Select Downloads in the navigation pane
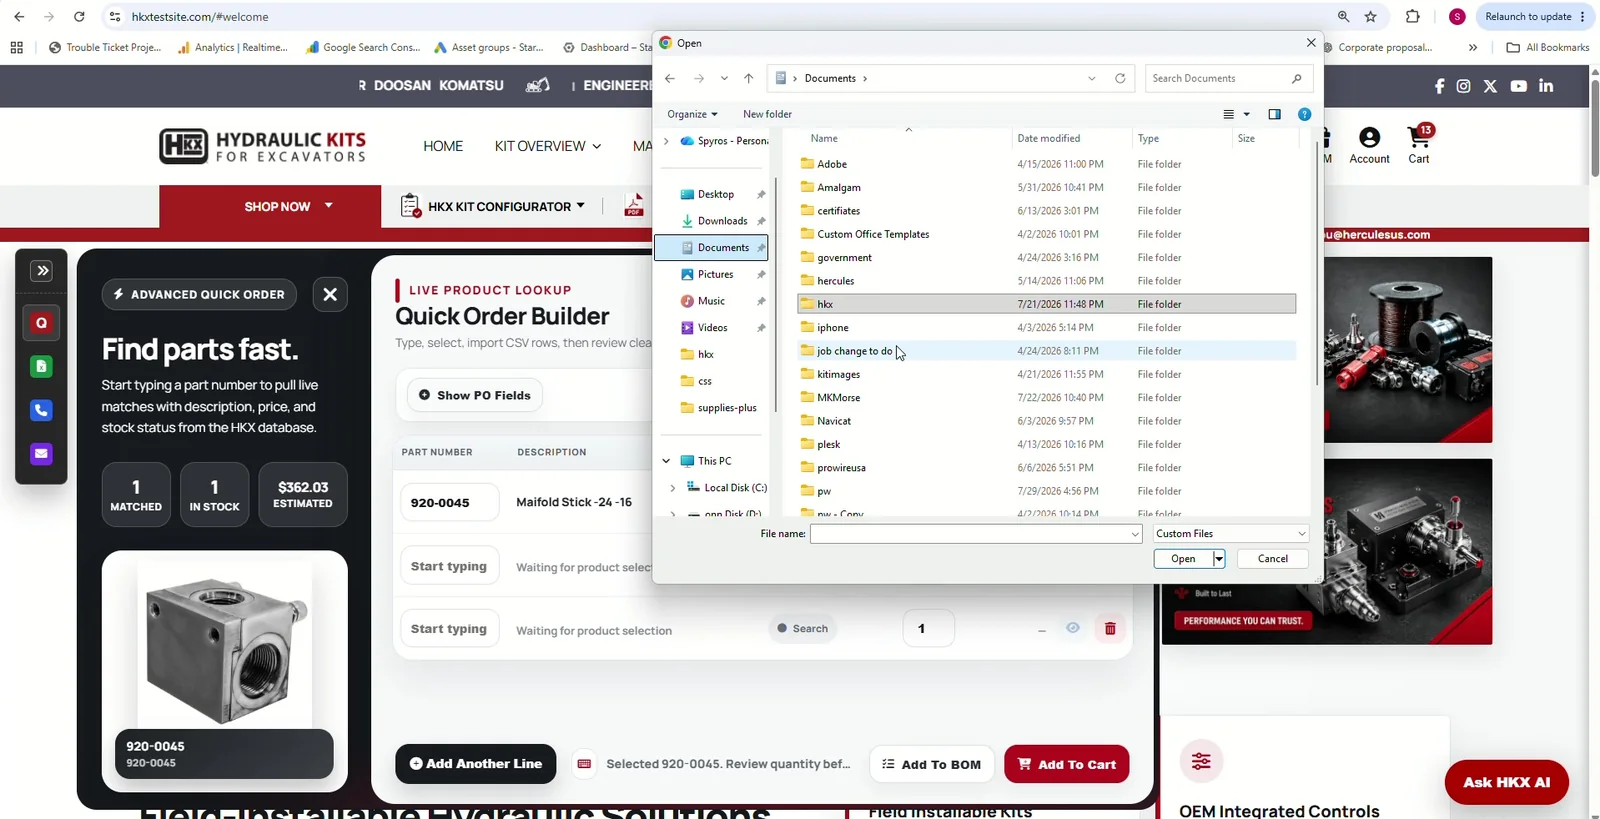 pos(722,221)
